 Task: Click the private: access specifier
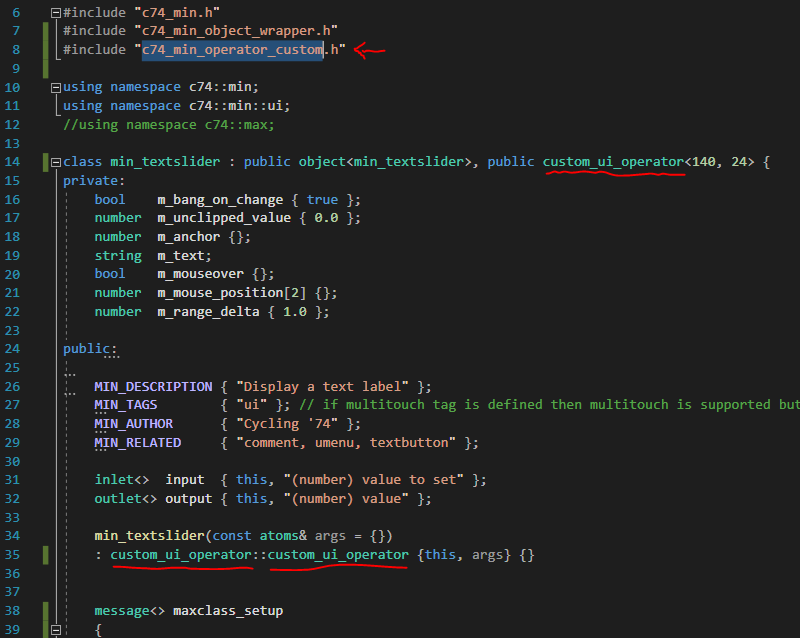[x=94, y=181]
